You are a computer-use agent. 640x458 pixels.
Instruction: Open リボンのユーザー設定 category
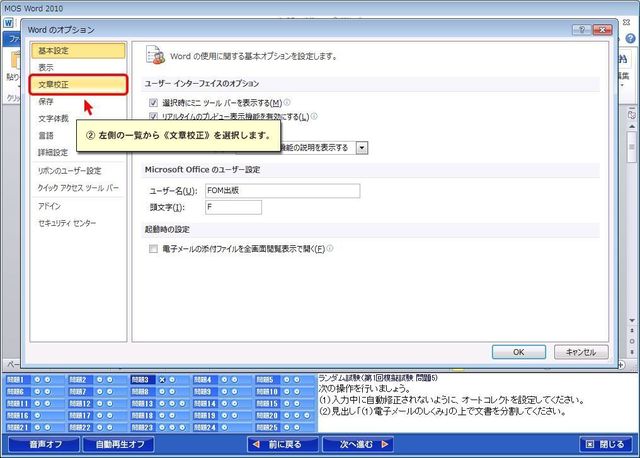[70, 171]
